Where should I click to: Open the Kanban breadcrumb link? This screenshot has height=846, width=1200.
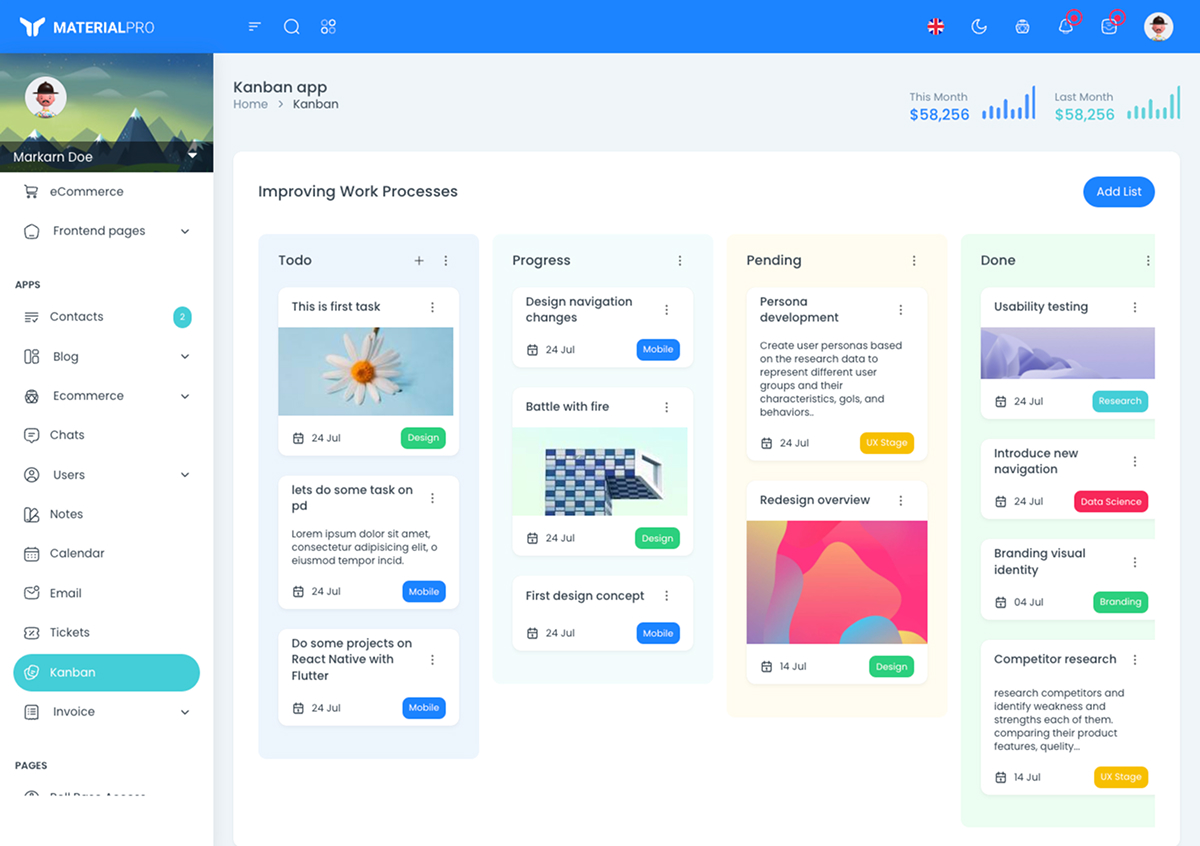click(315, 103)
